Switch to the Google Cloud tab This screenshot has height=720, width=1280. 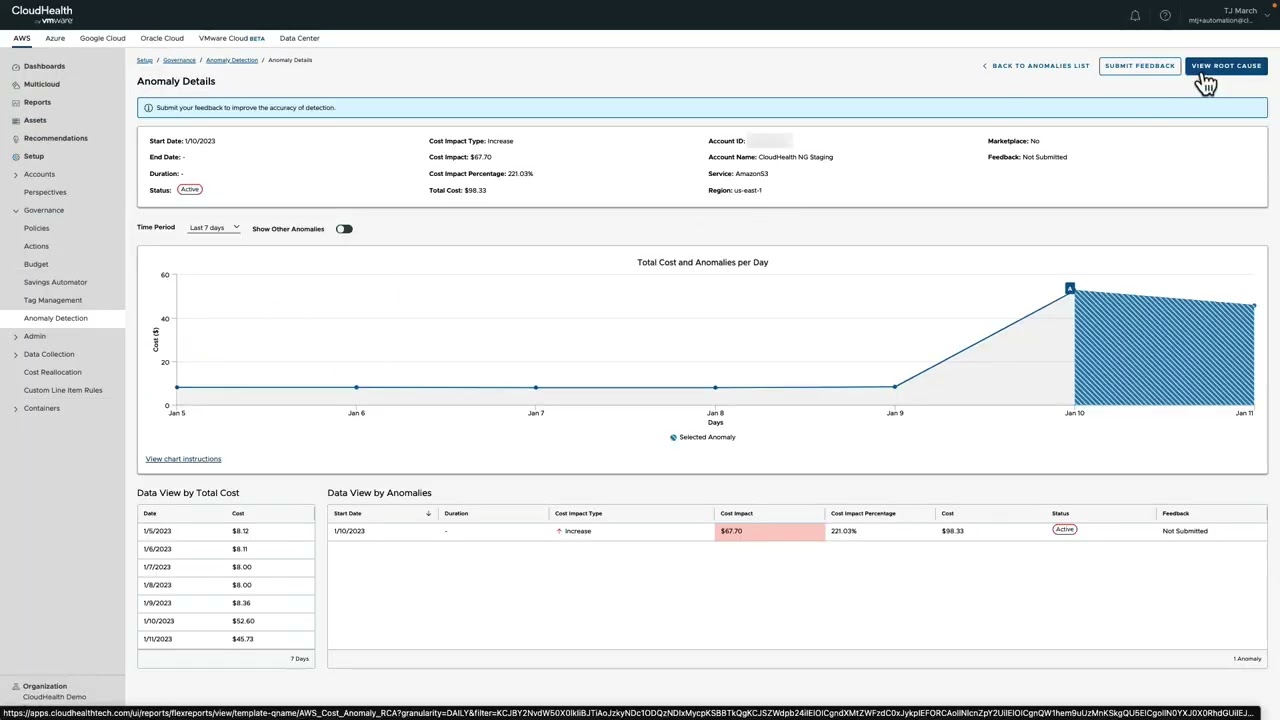(103, 38)
